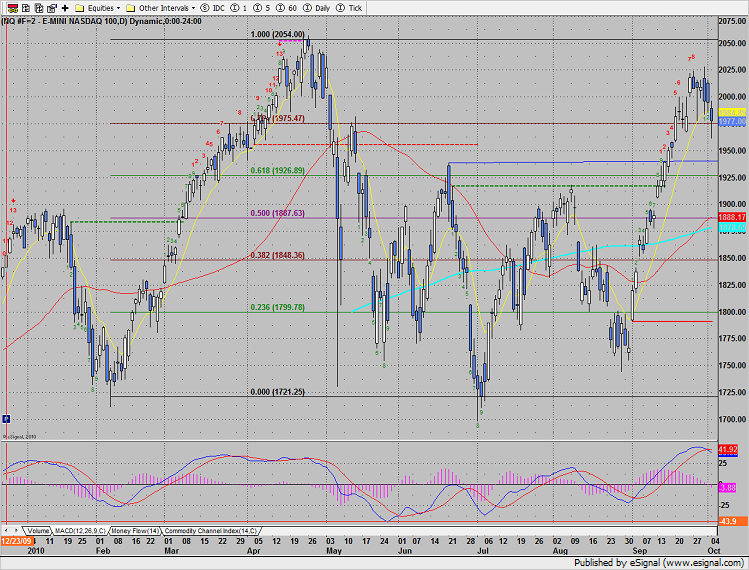Click the 1.000 (2054.00) Fibonacci label
The height and width of the screenshot is (570, 749).
coord(278,34)
